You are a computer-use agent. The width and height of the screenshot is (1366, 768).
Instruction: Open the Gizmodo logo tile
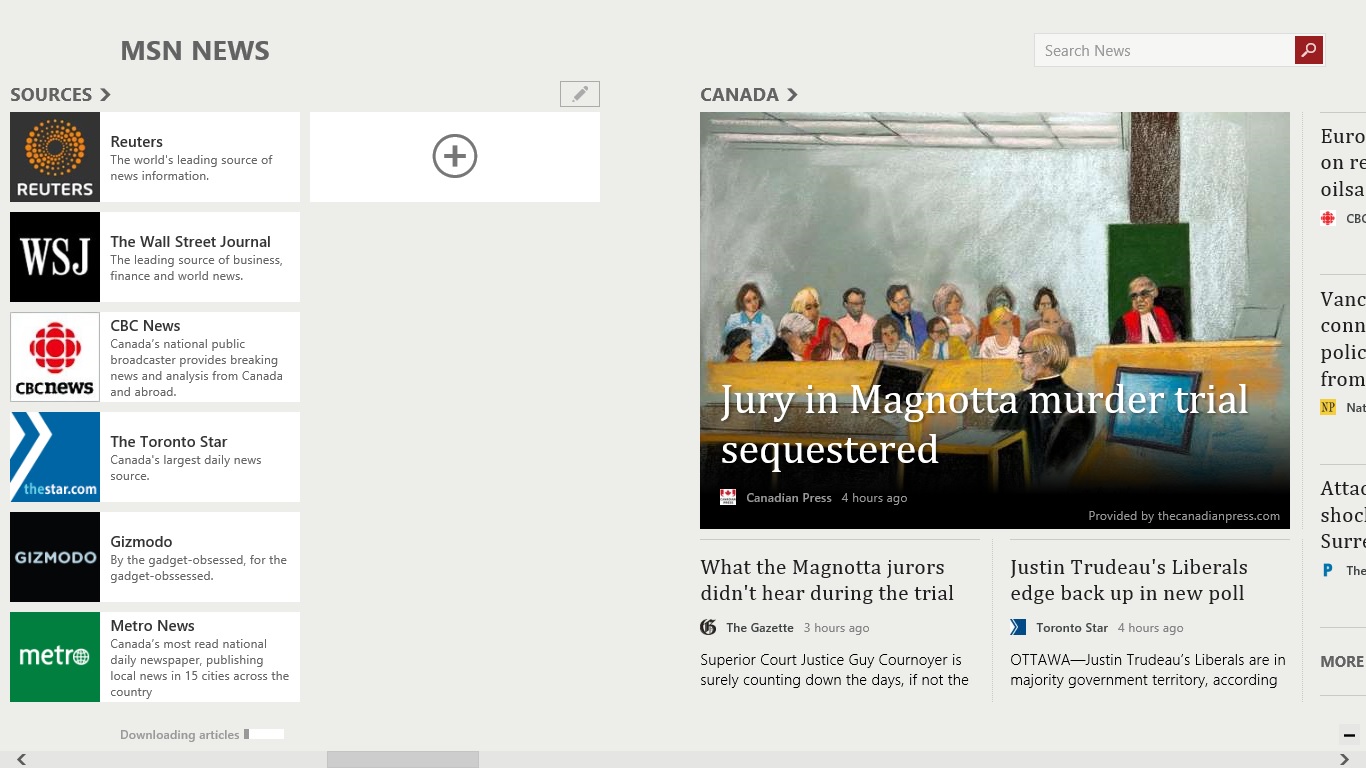coord(55,557)
